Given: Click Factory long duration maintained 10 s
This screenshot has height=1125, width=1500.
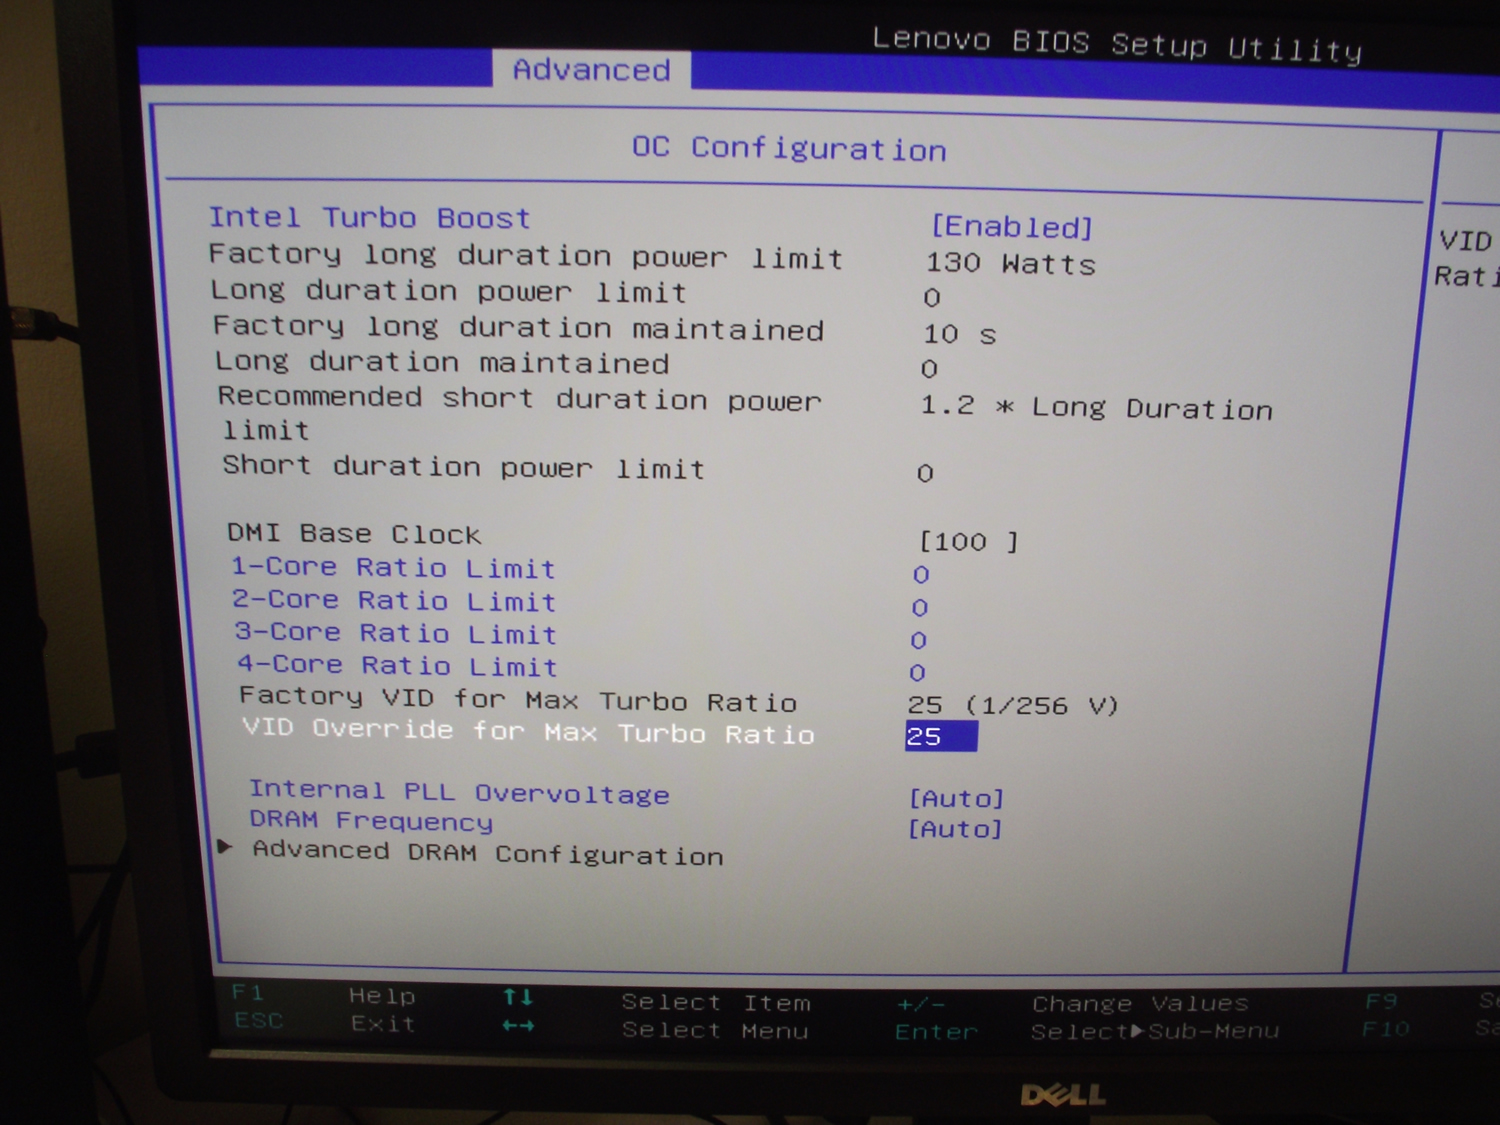Looking at the screenshot, I should point(960,334).
